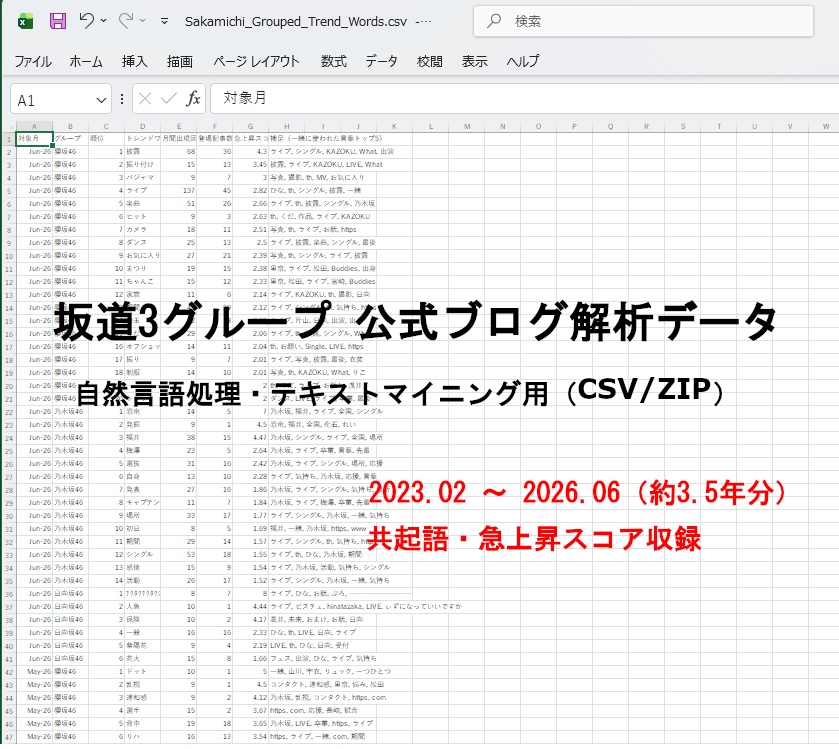Select column W header
Viewport: 839px width, 749px height.
[826, 127]
